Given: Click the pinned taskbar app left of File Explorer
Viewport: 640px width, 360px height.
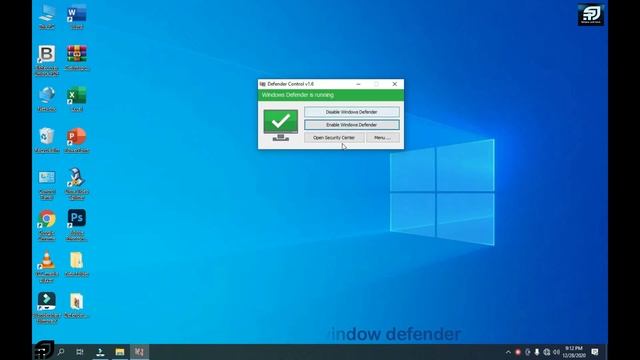Looking at the screenshot, I should coord(100,352).
